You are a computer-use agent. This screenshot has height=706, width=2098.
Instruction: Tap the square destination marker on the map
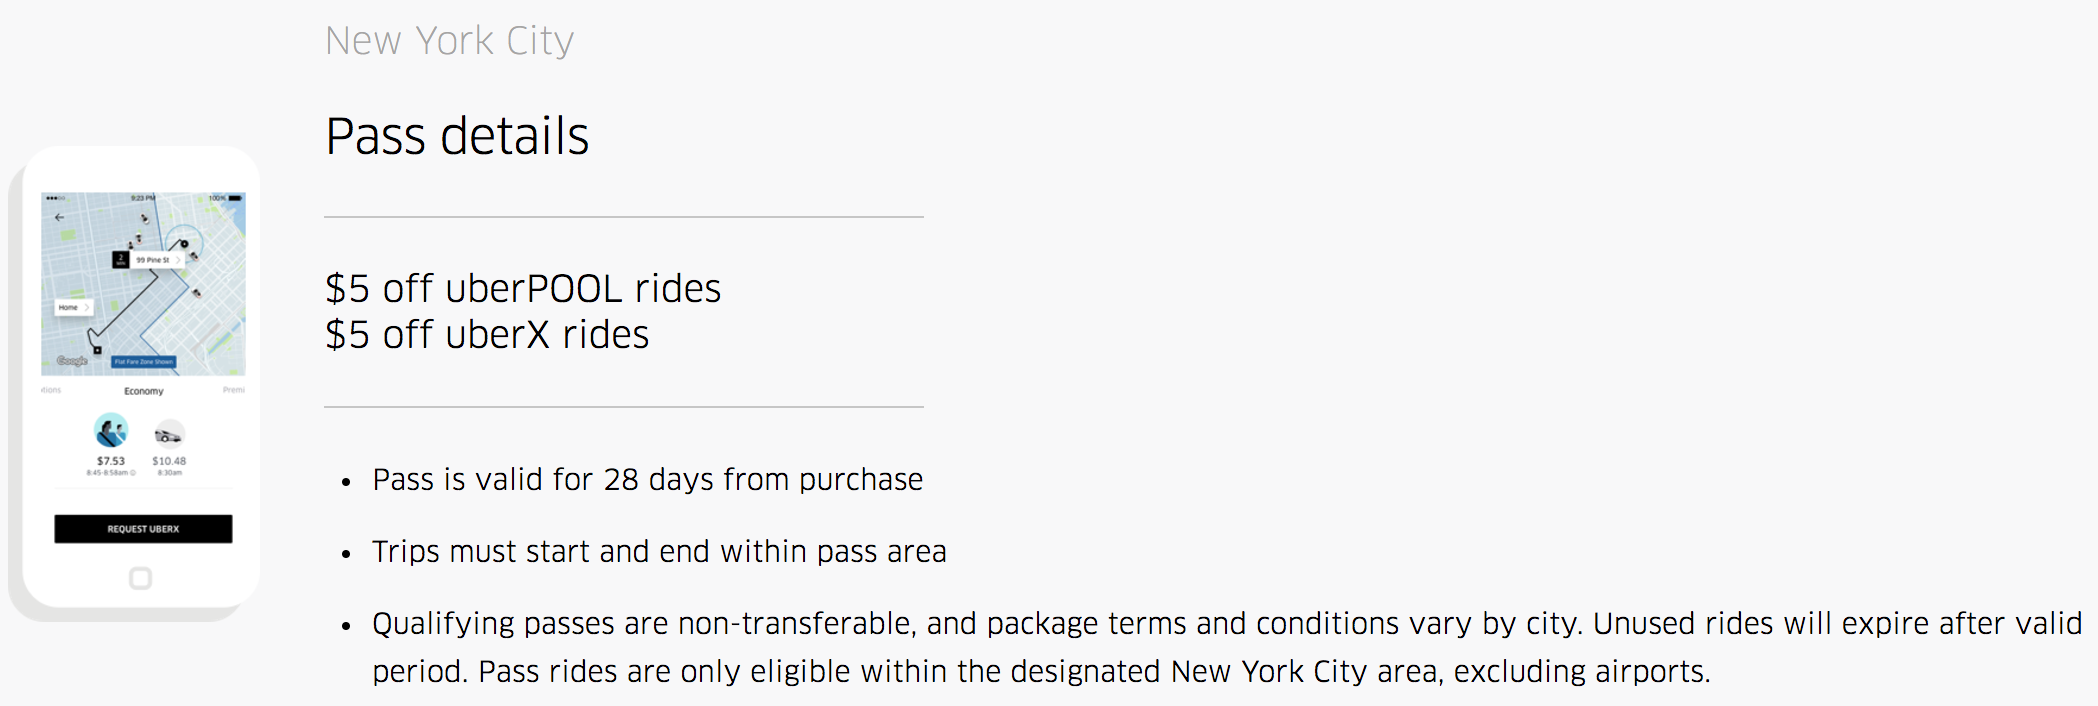(97, 350)
